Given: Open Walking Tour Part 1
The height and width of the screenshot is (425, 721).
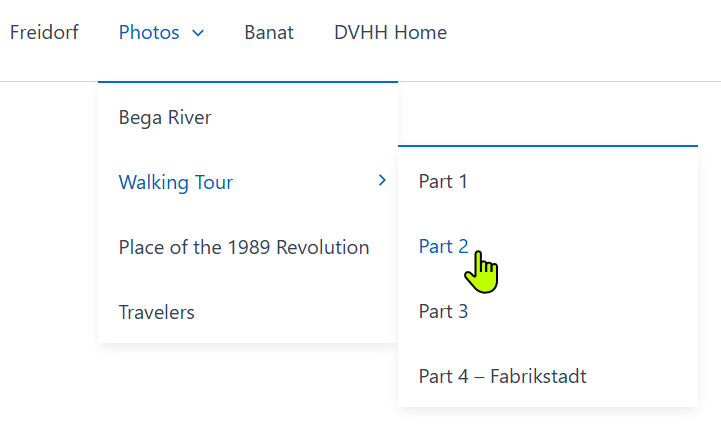Looking at the screenshot, I should click(443, 181).
